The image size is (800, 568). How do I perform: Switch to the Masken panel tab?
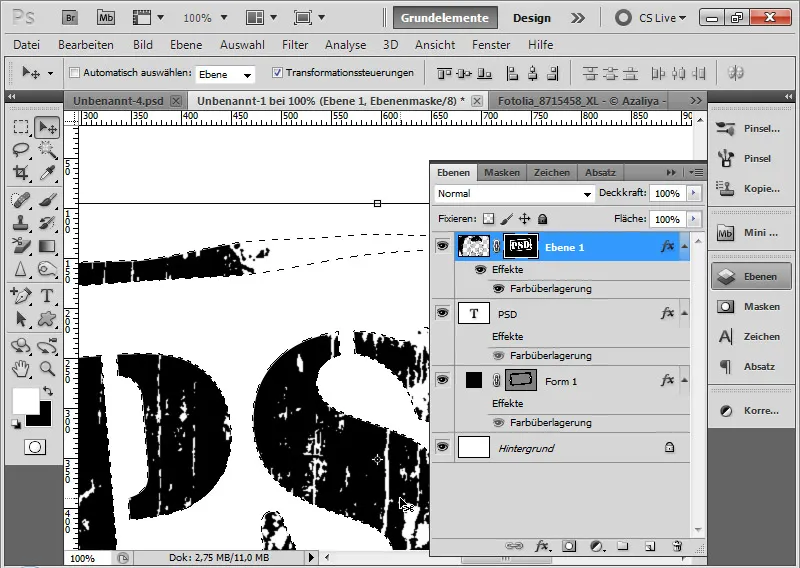click(x=502, y=172)
